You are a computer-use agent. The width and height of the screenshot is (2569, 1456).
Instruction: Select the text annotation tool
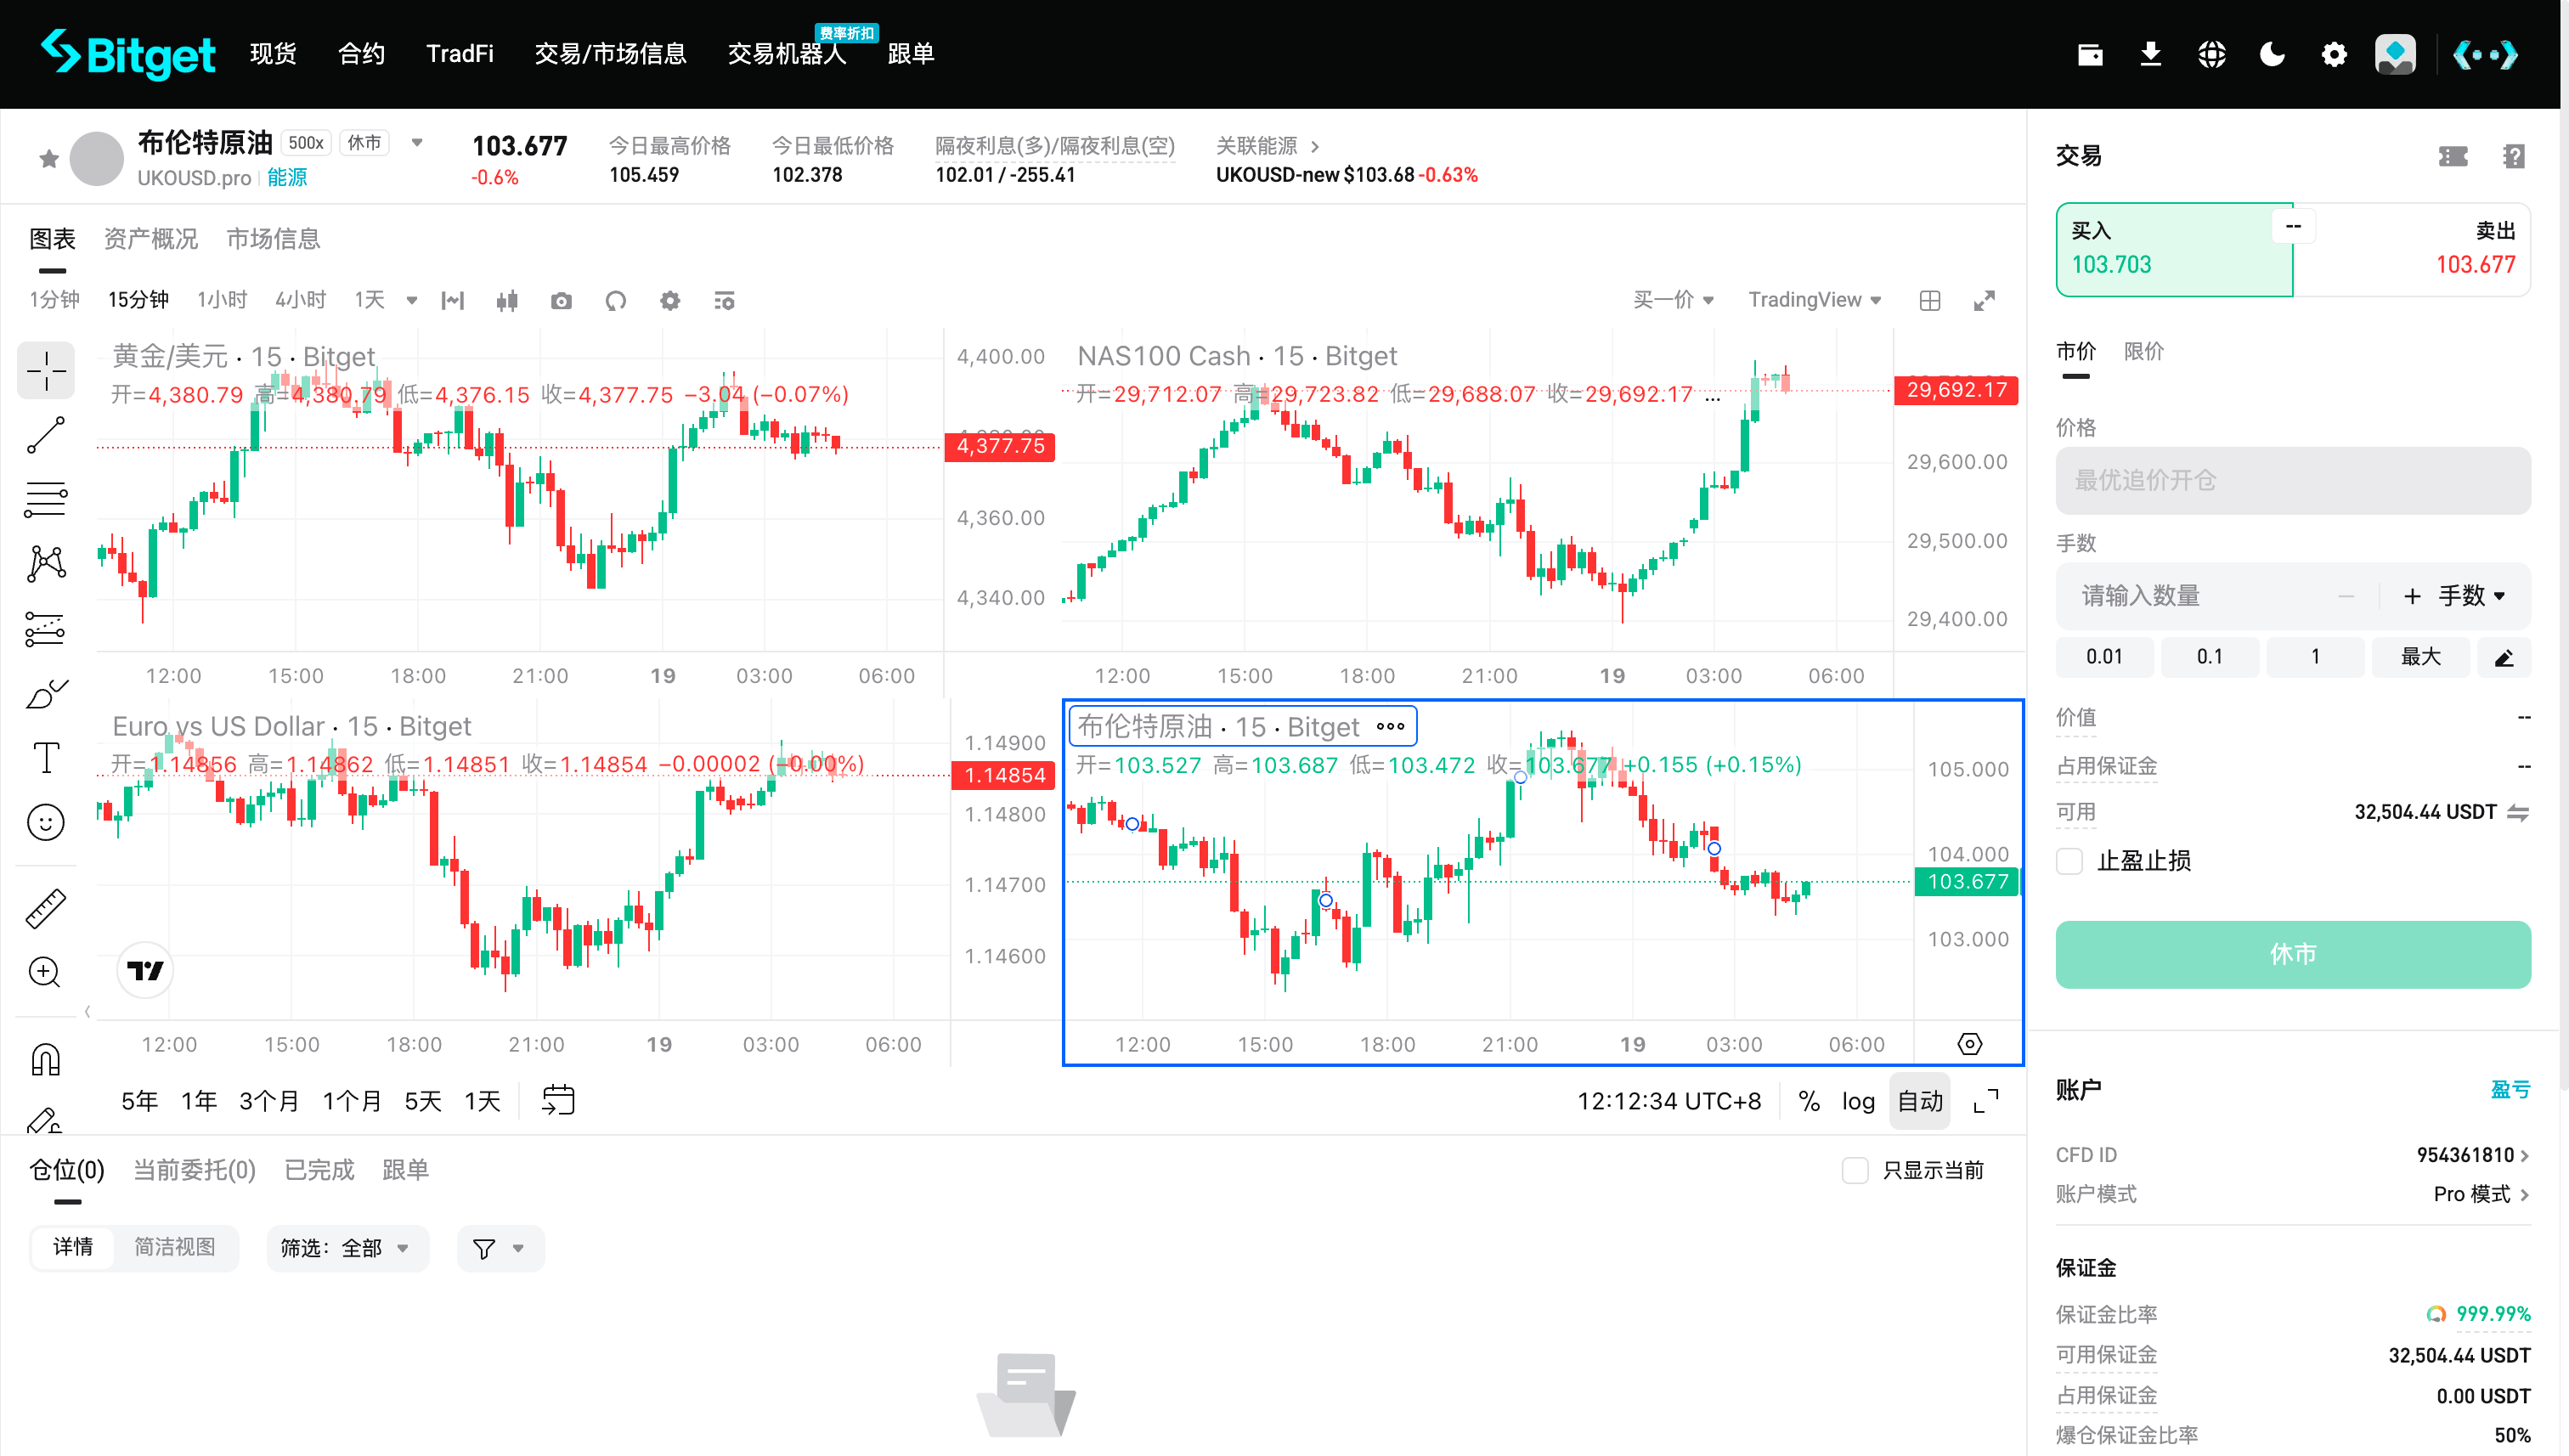pos(46,758)
